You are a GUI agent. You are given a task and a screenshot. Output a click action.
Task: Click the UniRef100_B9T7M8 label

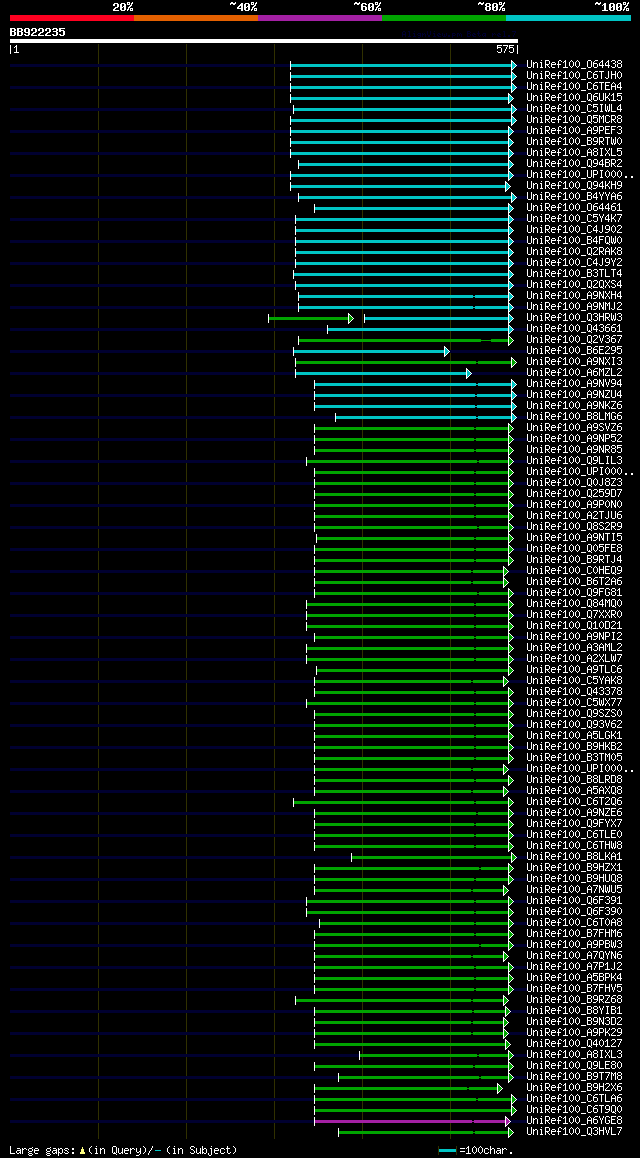point(574,1077)
